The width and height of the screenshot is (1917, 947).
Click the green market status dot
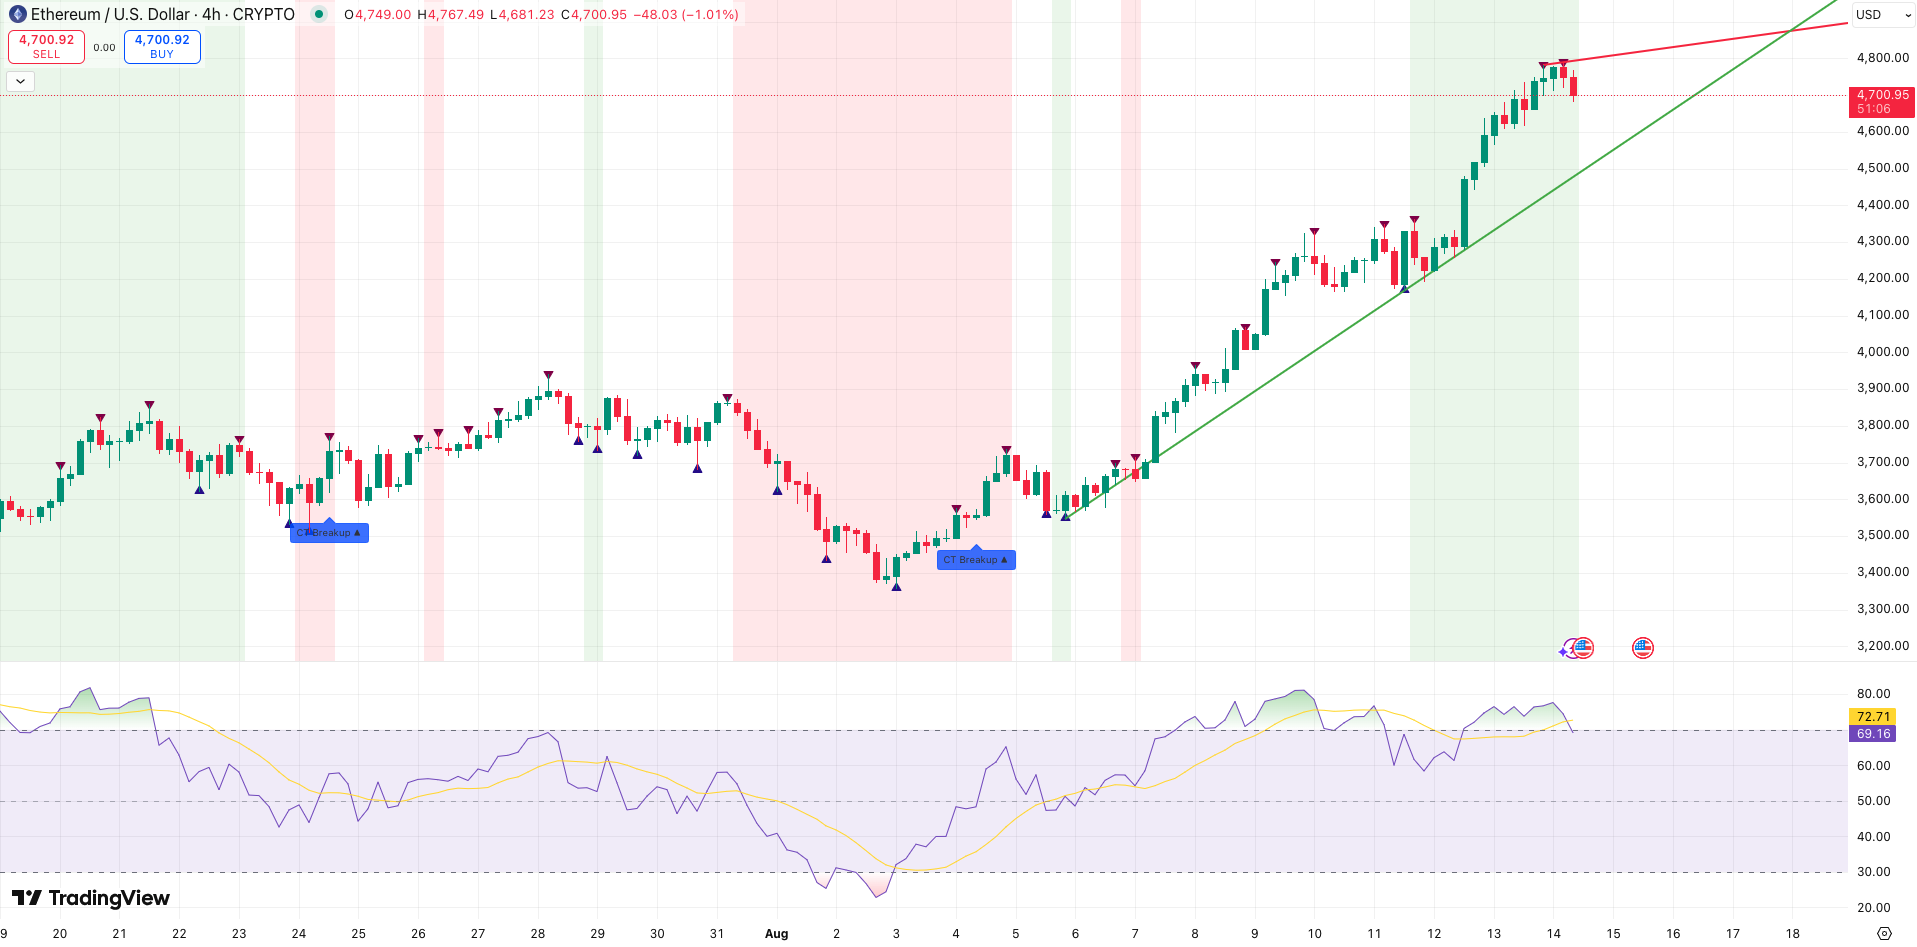coord(319,14)
